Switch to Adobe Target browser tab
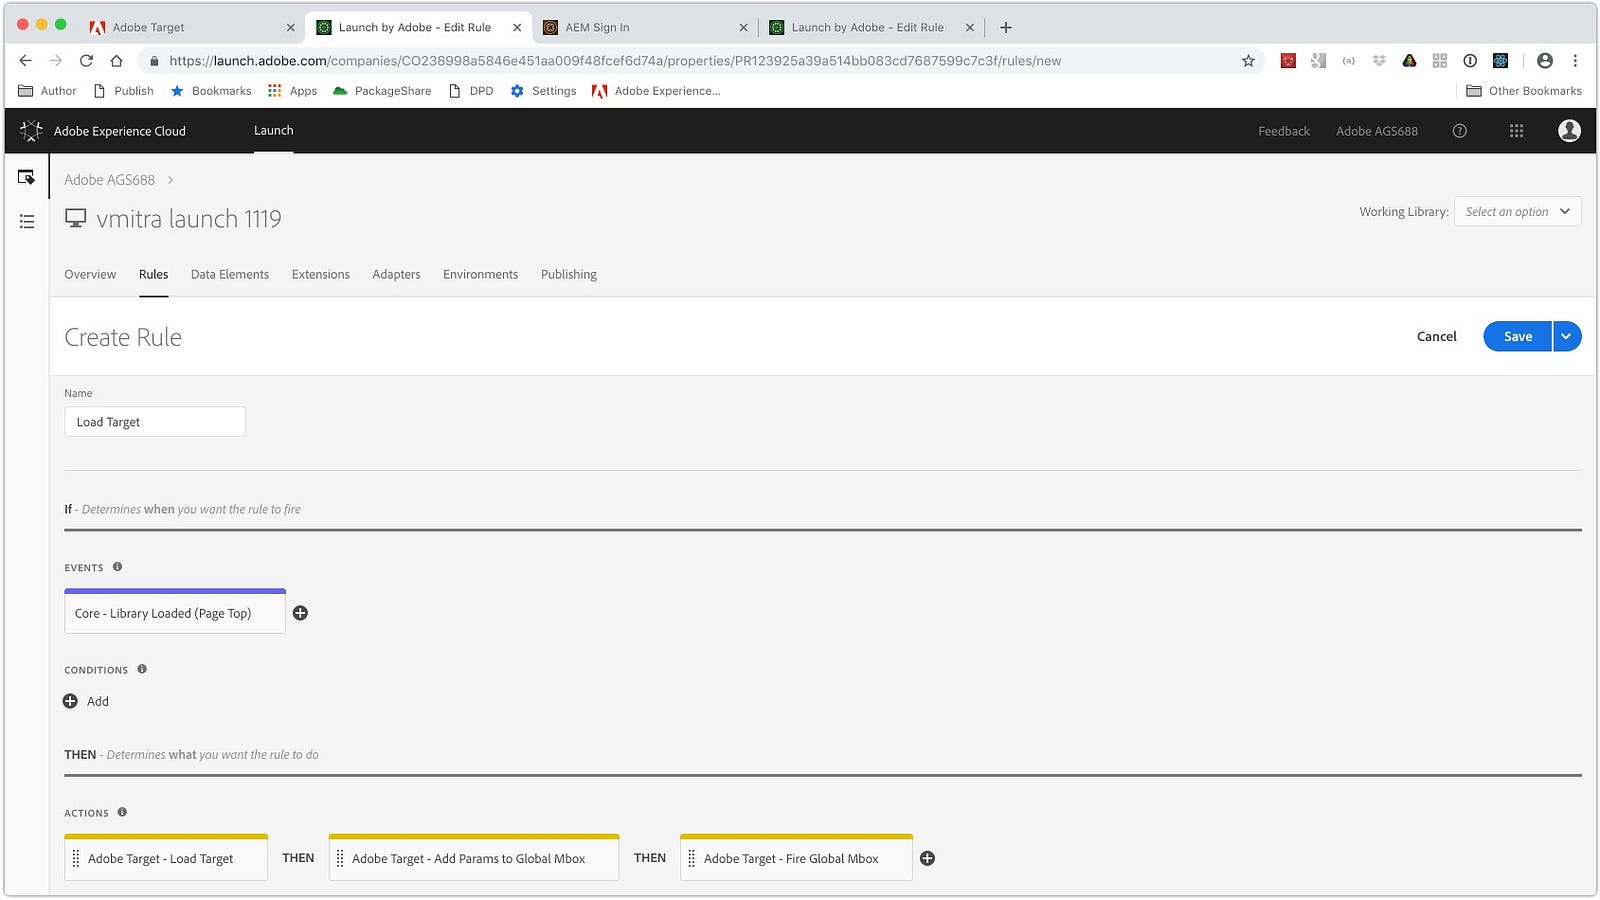The width and height of the screenshot is (1600, 900). (x=190, y=27)
